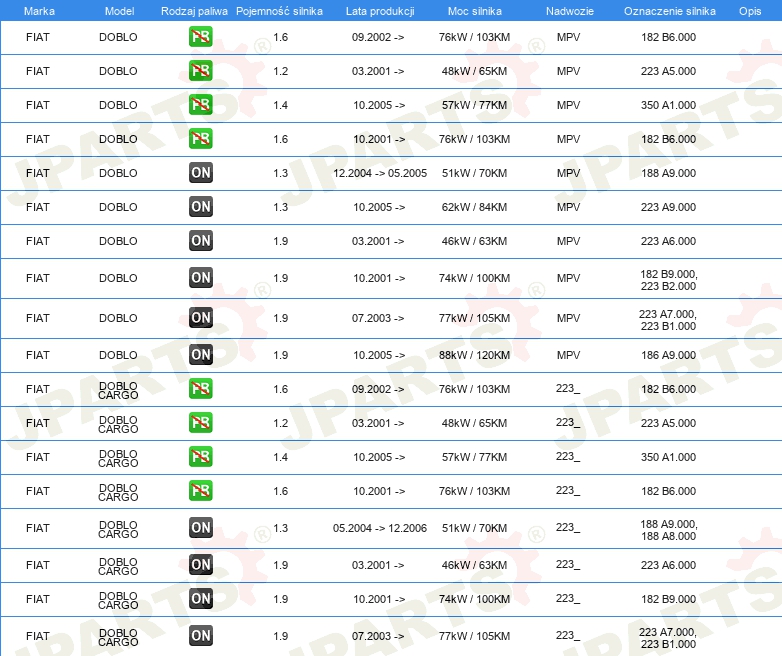This screenshot has height=656, width=782.
Task: Click the DOBLO CARGO model cell in the 05.2004 row
Action: tap(118, 529)
